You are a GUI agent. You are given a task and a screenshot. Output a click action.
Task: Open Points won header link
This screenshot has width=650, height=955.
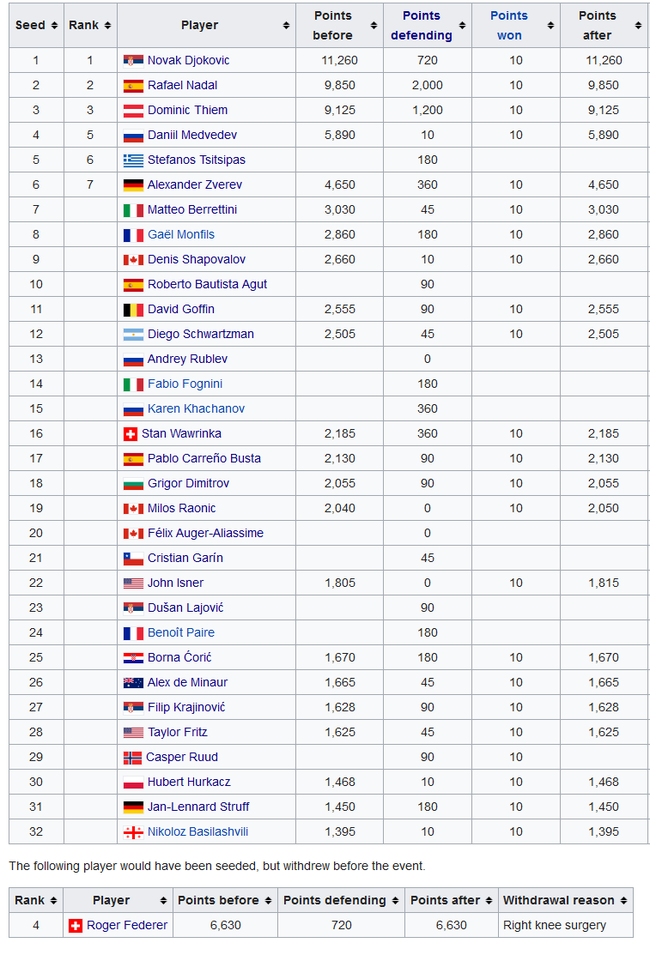[509, 26]
